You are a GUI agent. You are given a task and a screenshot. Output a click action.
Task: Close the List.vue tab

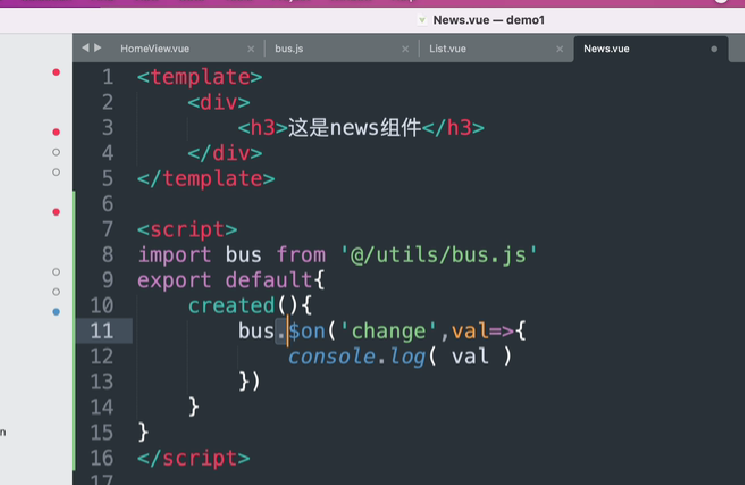coord(560,49)
